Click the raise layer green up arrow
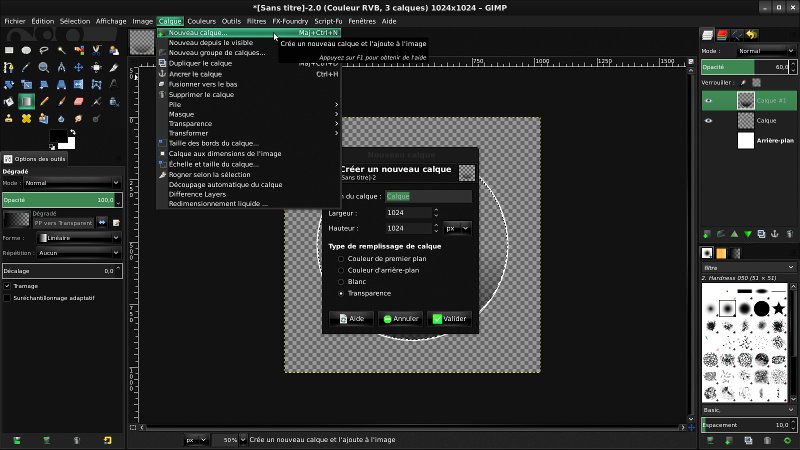The image size is (800, 450). tap(734, 234)
